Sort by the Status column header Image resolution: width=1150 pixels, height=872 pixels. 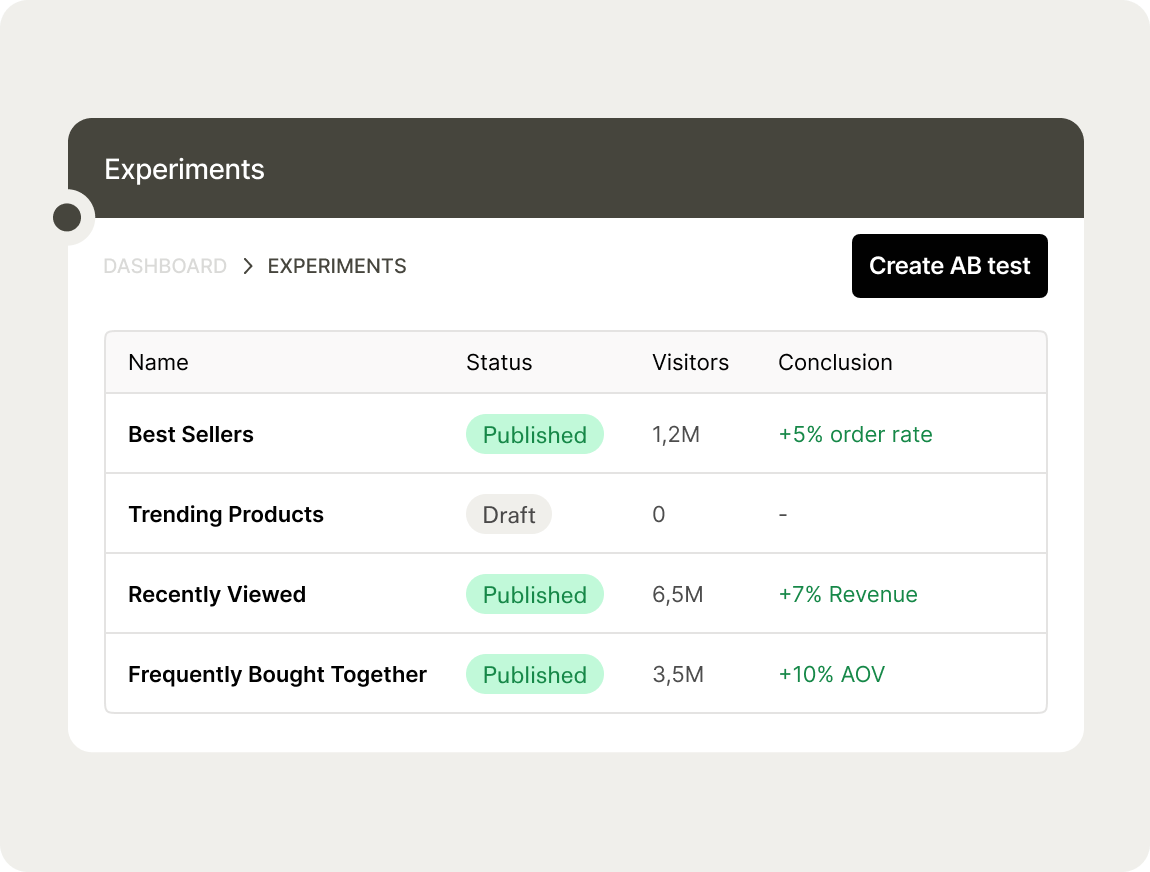499,362
